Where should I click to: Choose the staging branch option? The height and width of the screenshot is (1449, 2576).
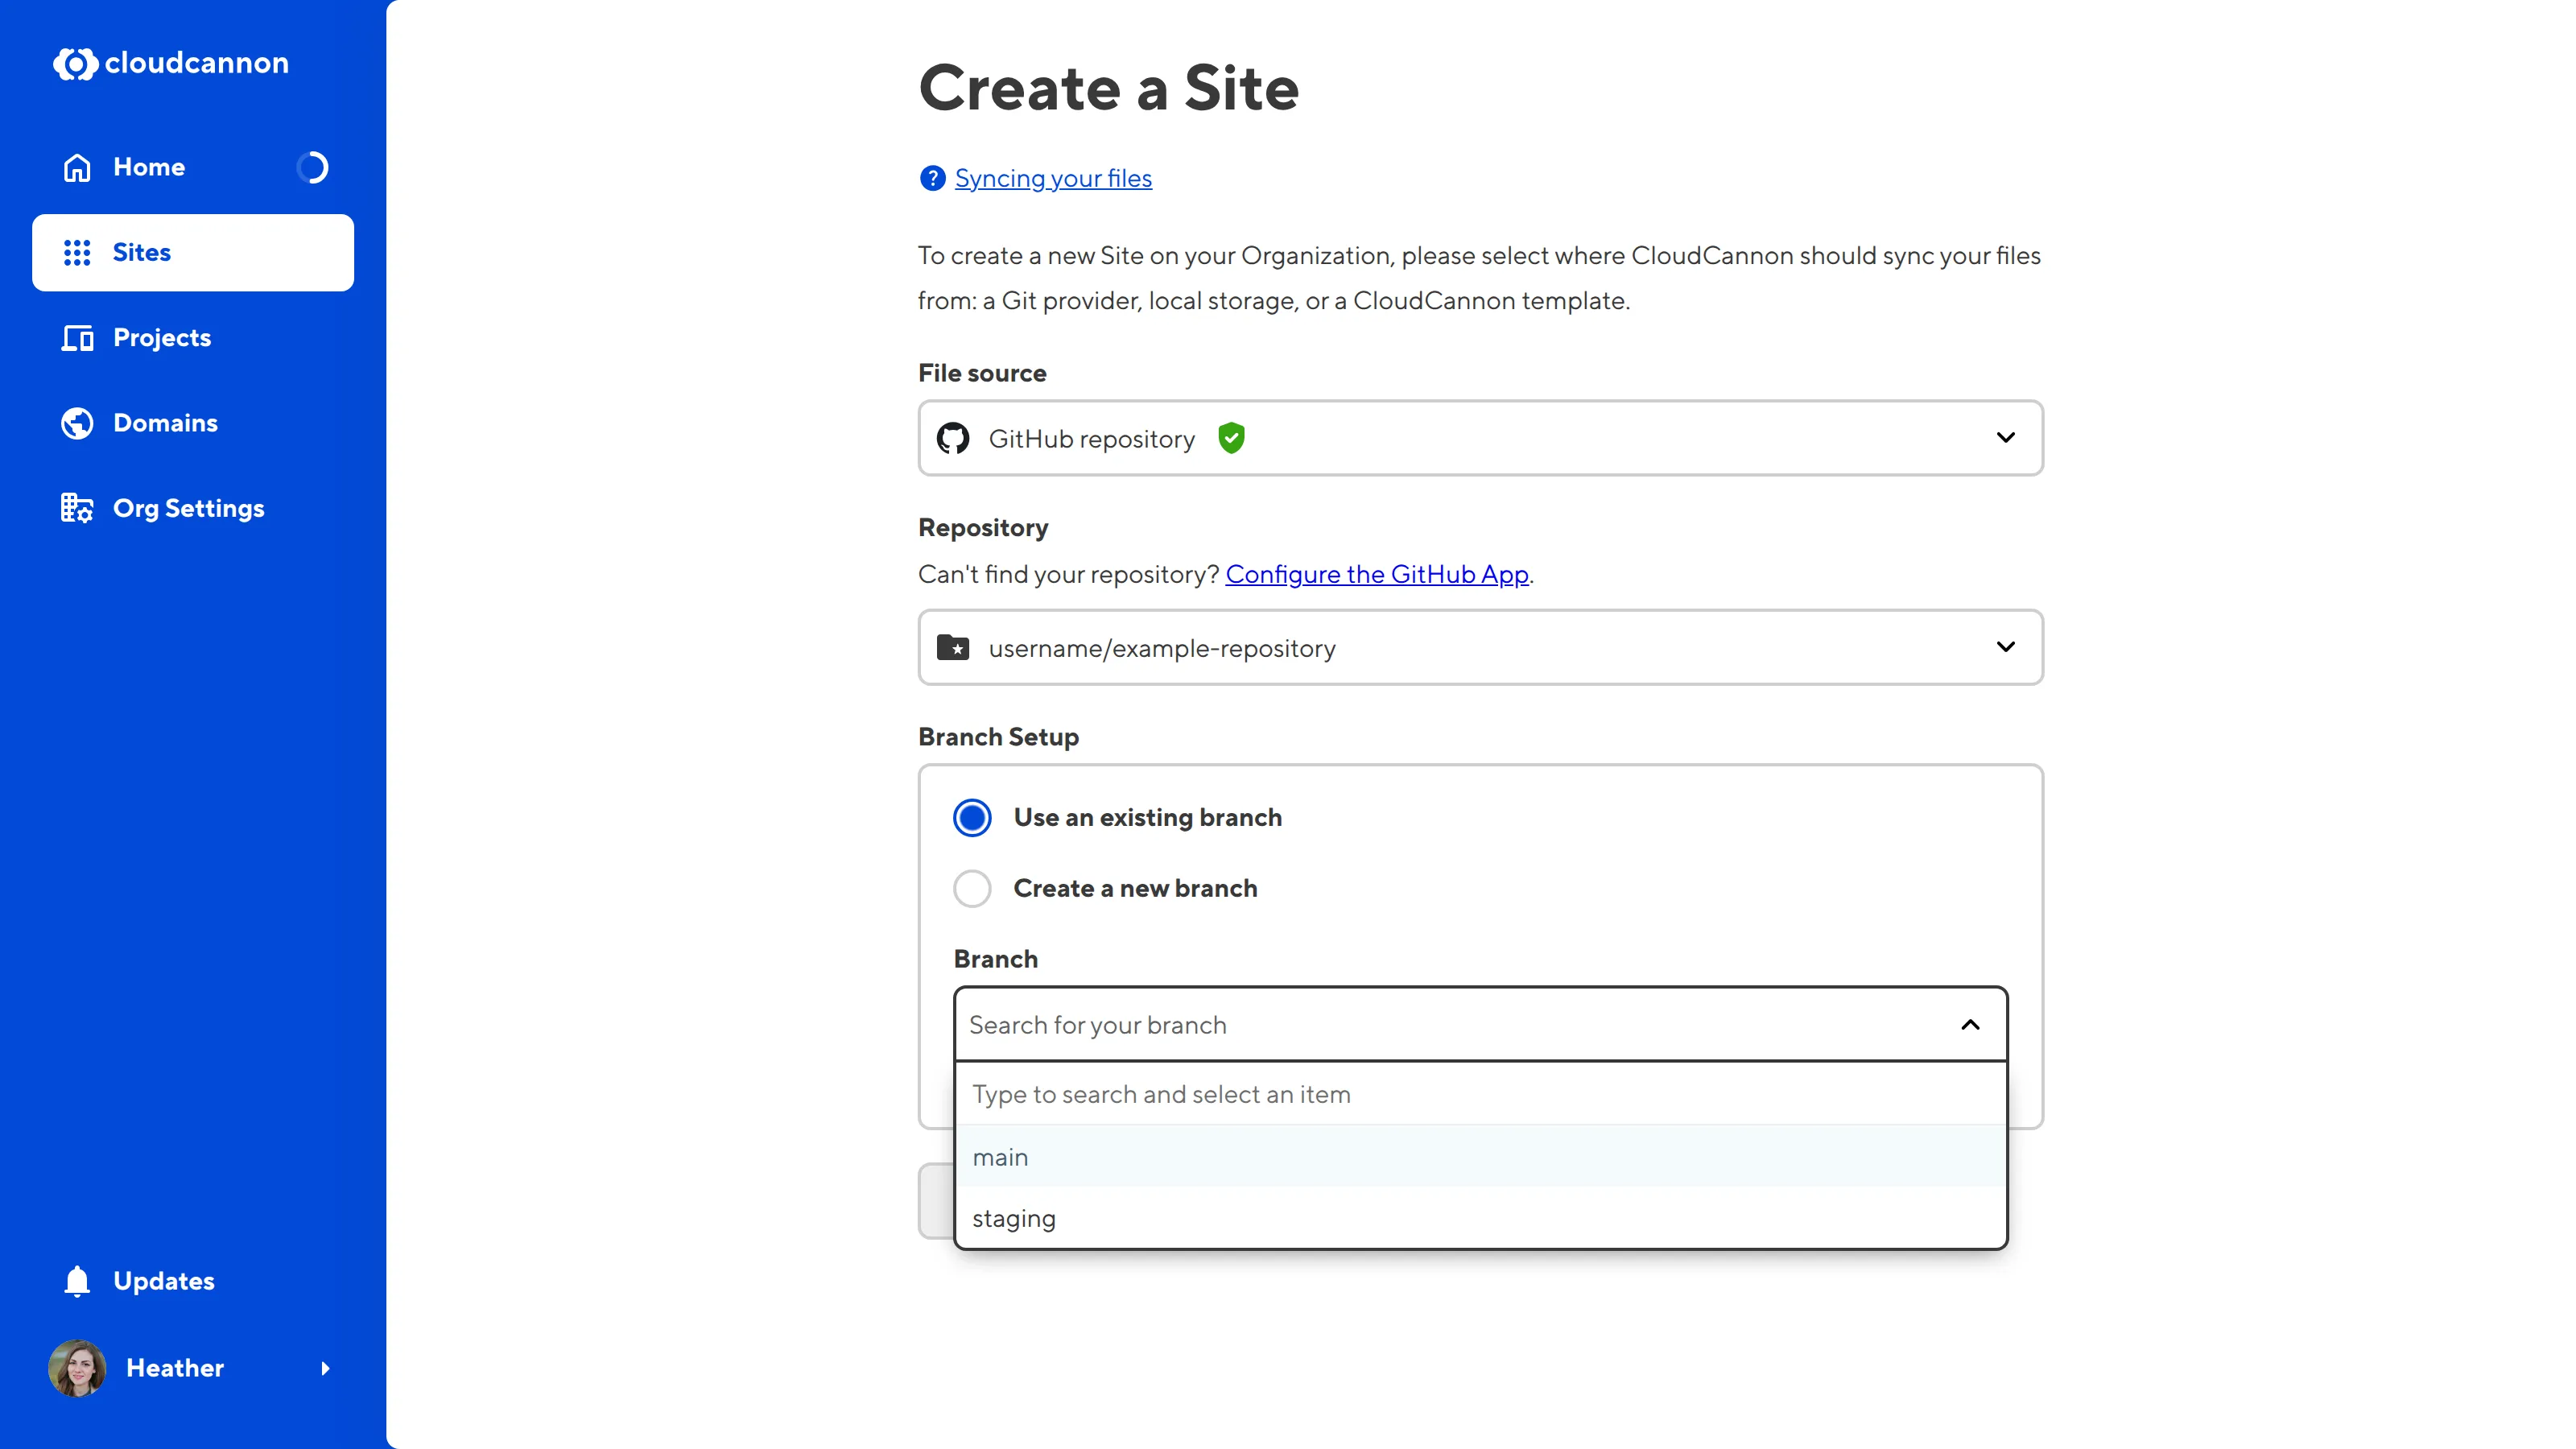coord(1013,1219)
